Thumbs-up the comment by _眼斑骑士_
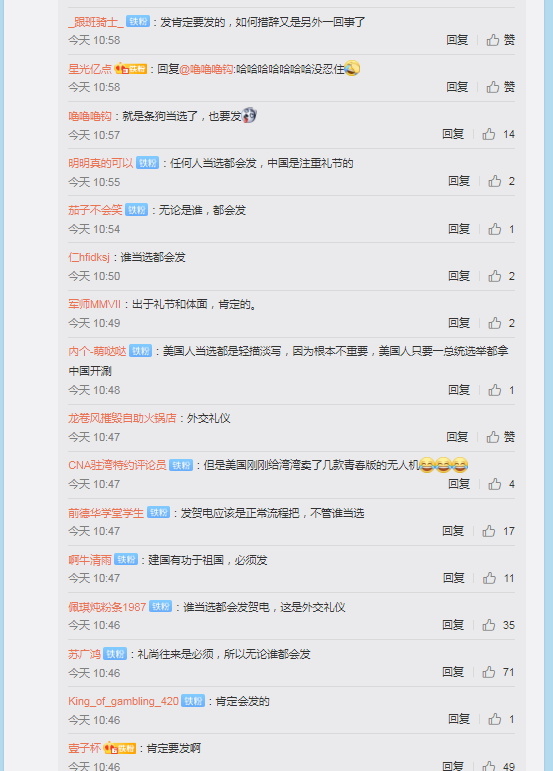This screenshot has width=553, height=771. pyautogui.click(x=500, y=40)
